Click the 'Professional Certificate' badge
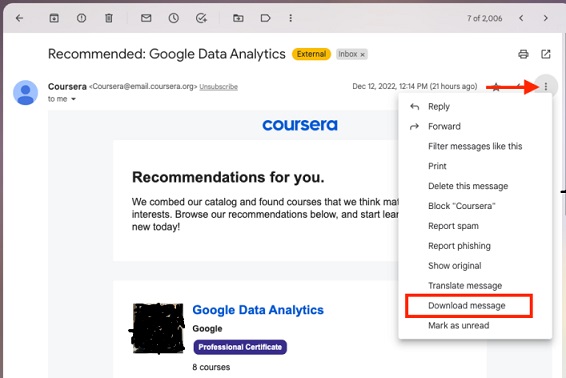This screenshot has height=378, width=566. pyautogui.click(x=240, y=347)
